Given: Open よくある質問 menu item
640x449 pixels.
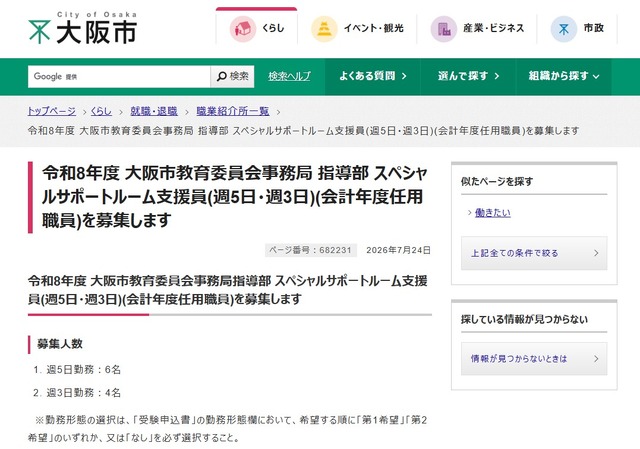Looking at the screenshot, I should point(373,76).
